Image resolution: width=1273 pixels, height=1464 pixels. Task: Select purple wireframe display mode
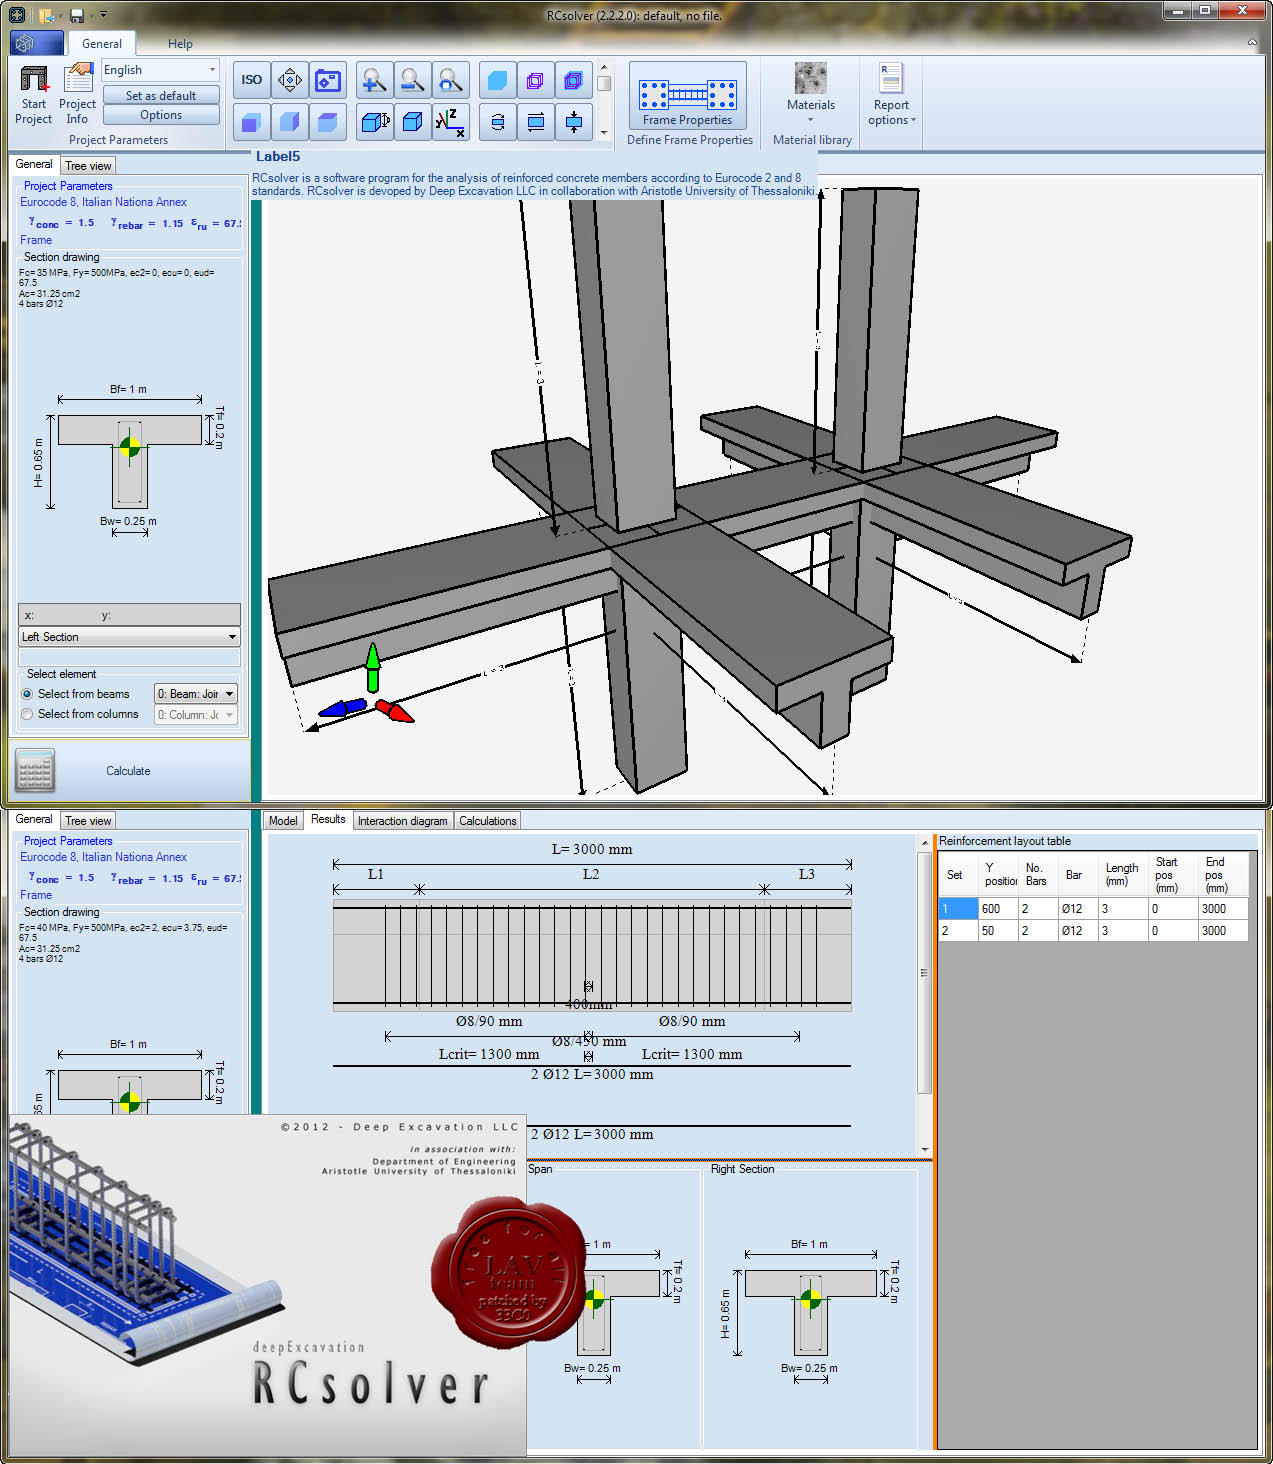[535, 80]
